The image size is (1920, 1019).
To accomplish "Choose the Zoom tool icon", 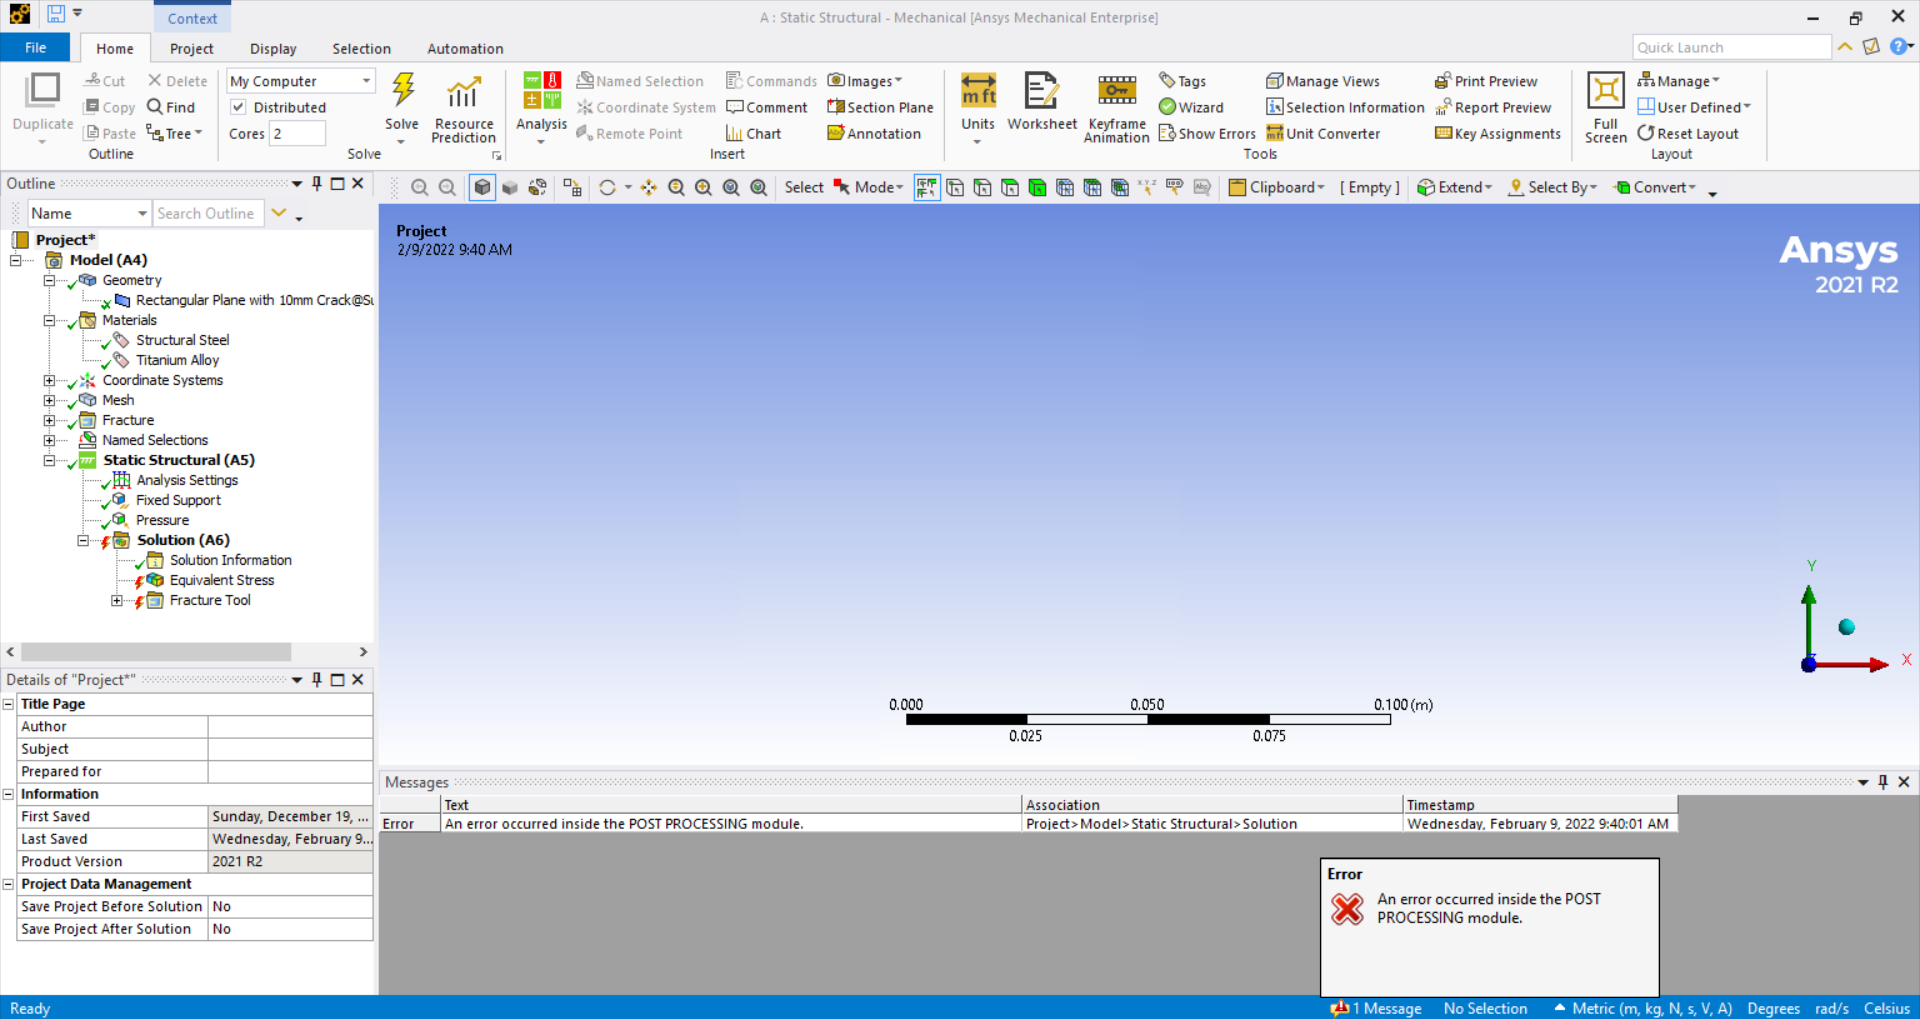I will pyautogui.click(x=677, y=187).
